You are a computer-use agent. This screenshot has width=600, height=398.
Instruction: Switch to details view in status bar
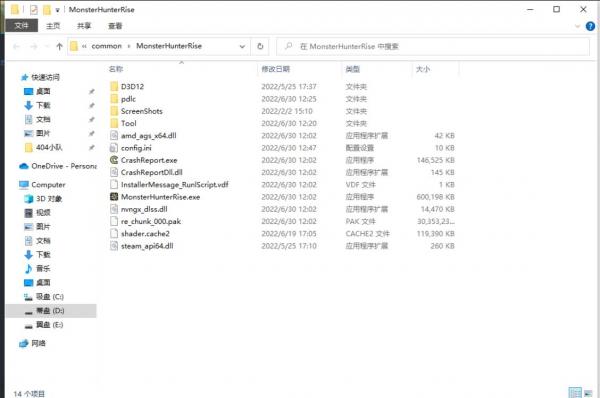[x=575, y=393]
